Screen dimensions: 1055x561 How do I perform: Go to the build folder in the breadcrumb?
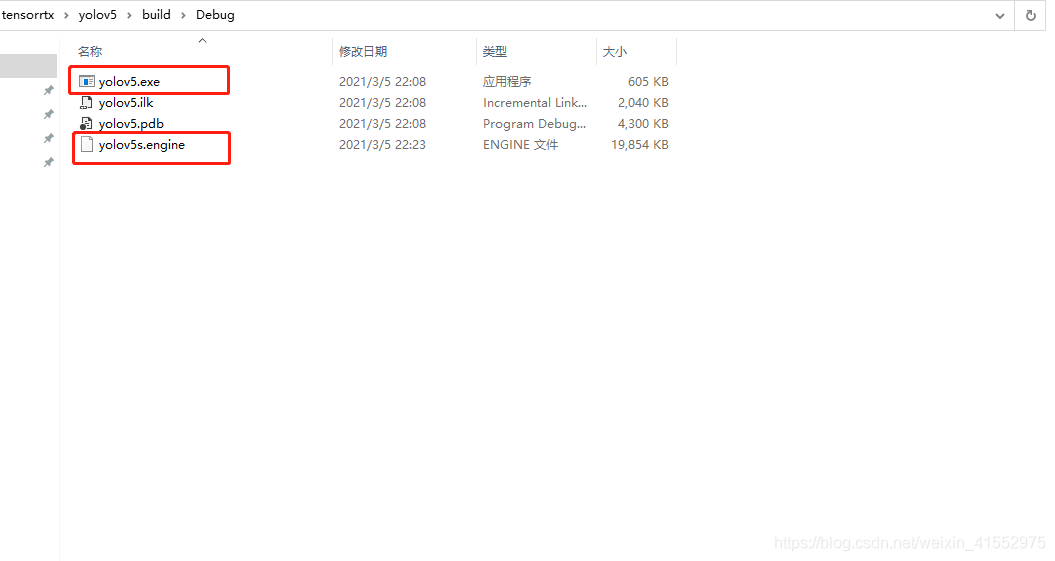coord(156,15)
